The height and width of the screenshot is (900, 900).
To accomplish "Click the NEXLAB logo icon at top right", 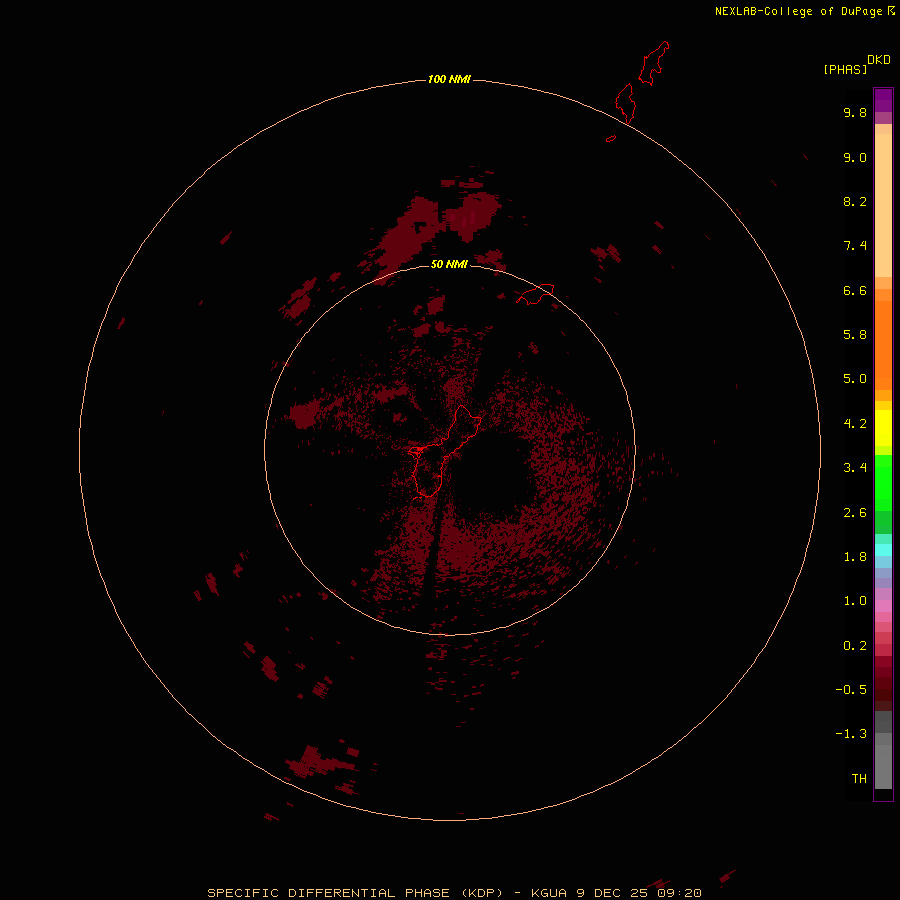I will [891, 11].
